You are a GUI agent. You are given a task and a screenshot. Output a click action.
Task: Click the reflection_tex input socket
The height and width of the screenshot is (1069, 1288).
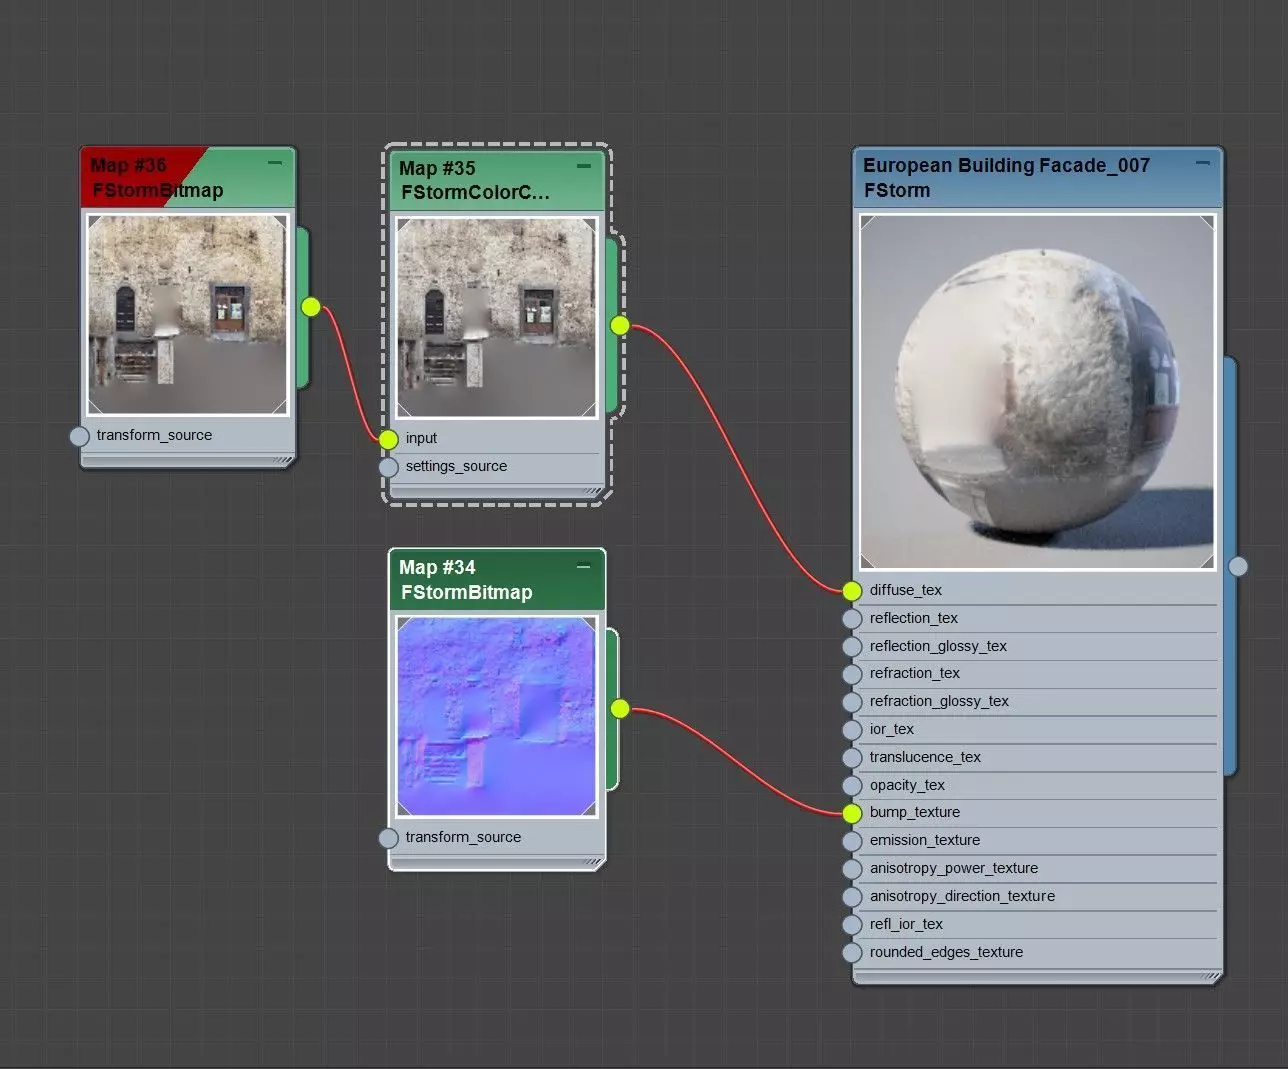tap(852, 619)
